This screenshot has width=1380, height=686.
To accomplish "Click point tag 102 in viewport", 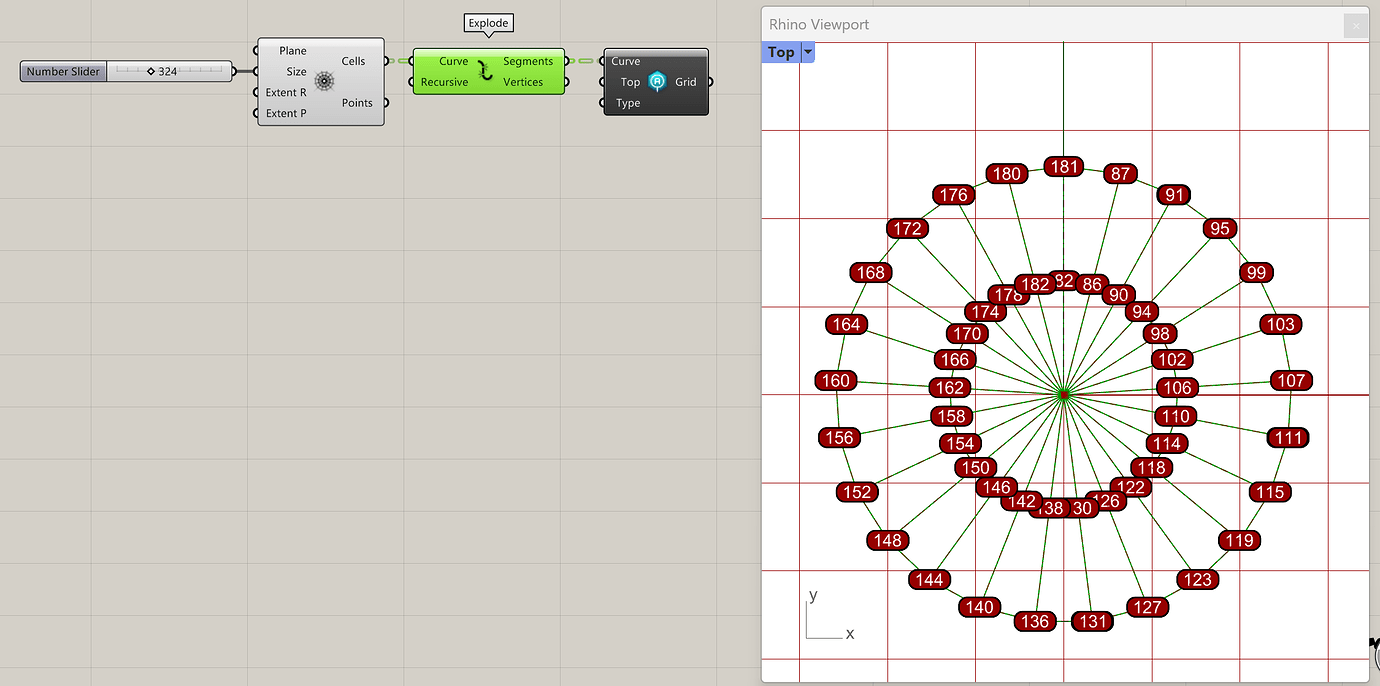I will point(1171,360).
